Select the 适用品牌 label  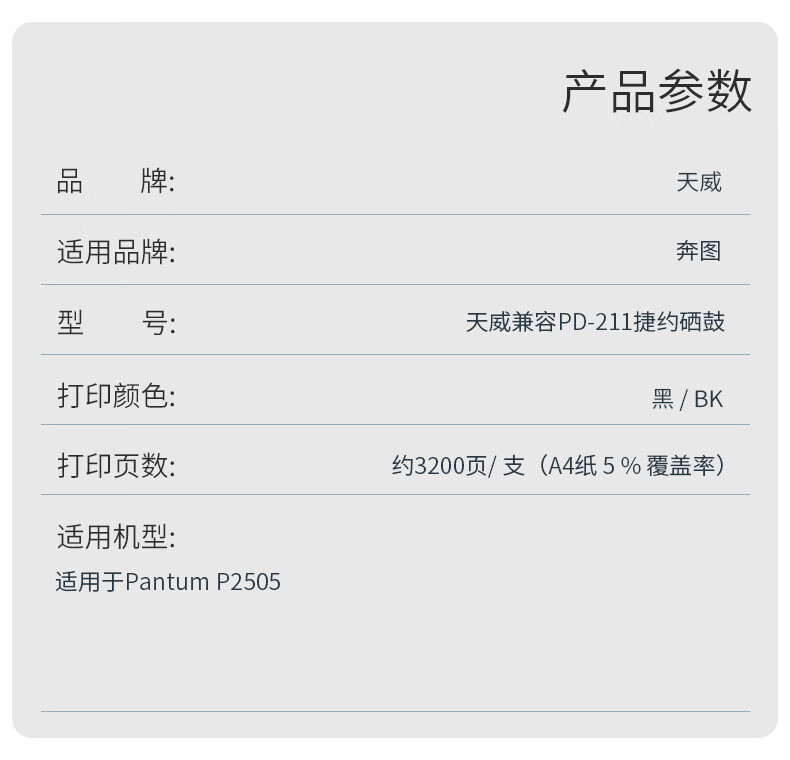pos(116,251)
